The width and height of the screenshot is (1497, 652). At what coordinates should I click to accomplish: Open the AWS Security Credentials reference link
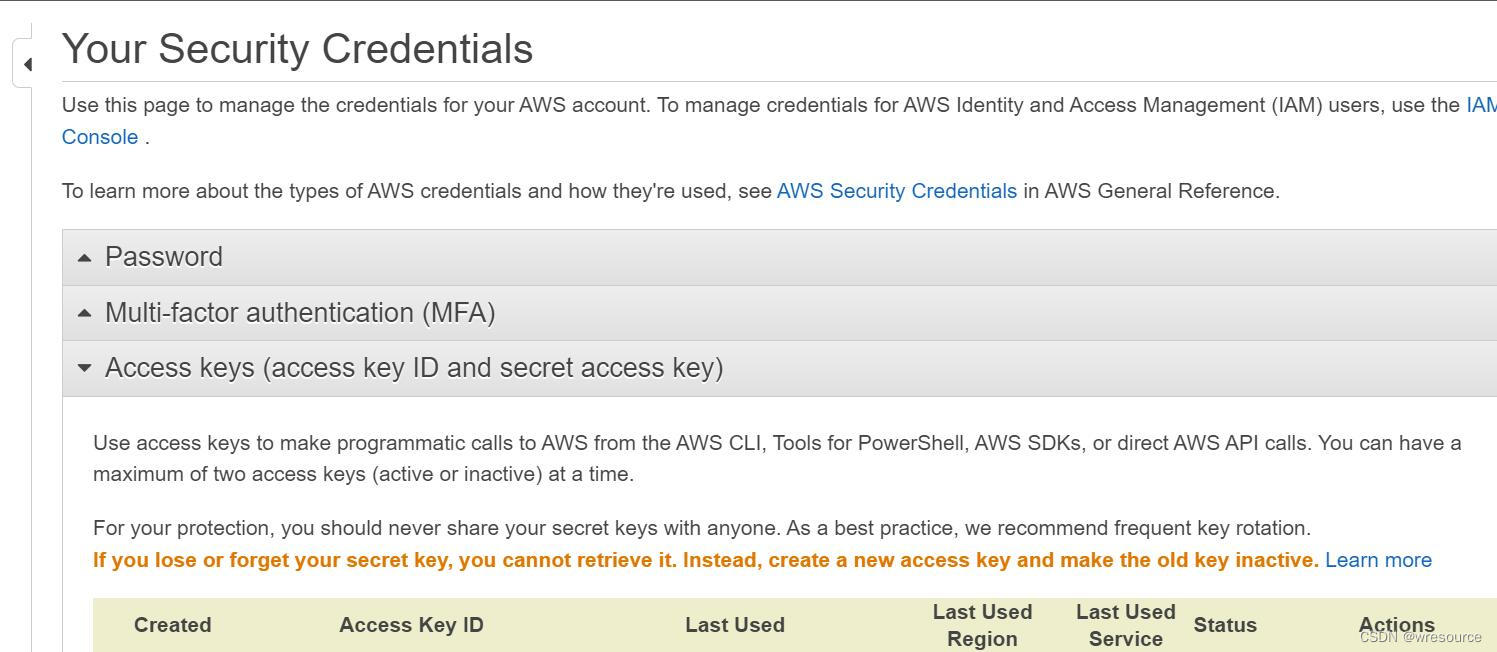tap(896, 191)
